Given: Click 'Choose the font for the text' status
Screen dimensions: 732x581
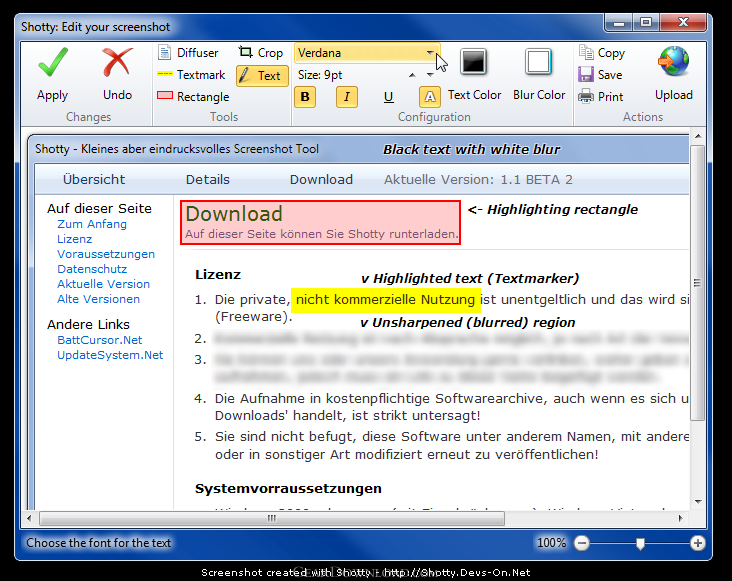Looking at the screenshot, I should 99,543.
